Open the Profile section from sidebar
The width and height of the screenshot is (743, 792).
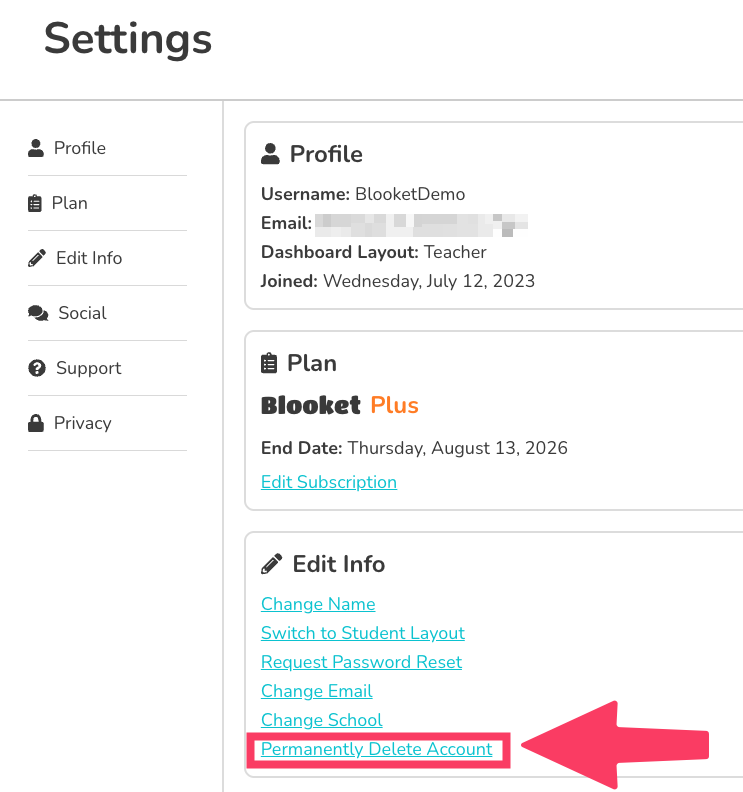(79, 148)
